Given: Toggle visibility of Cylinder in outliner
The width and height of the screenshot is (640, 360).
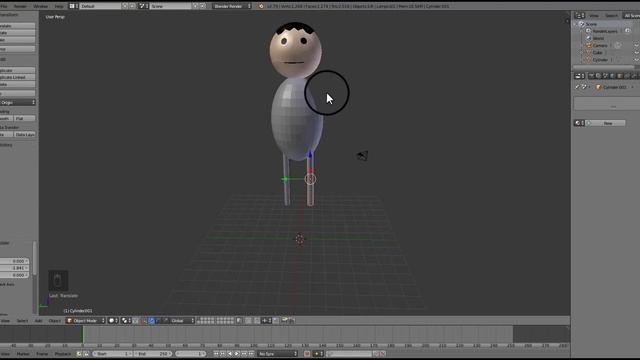Looking at the screenshot, I should click(636, 60).
